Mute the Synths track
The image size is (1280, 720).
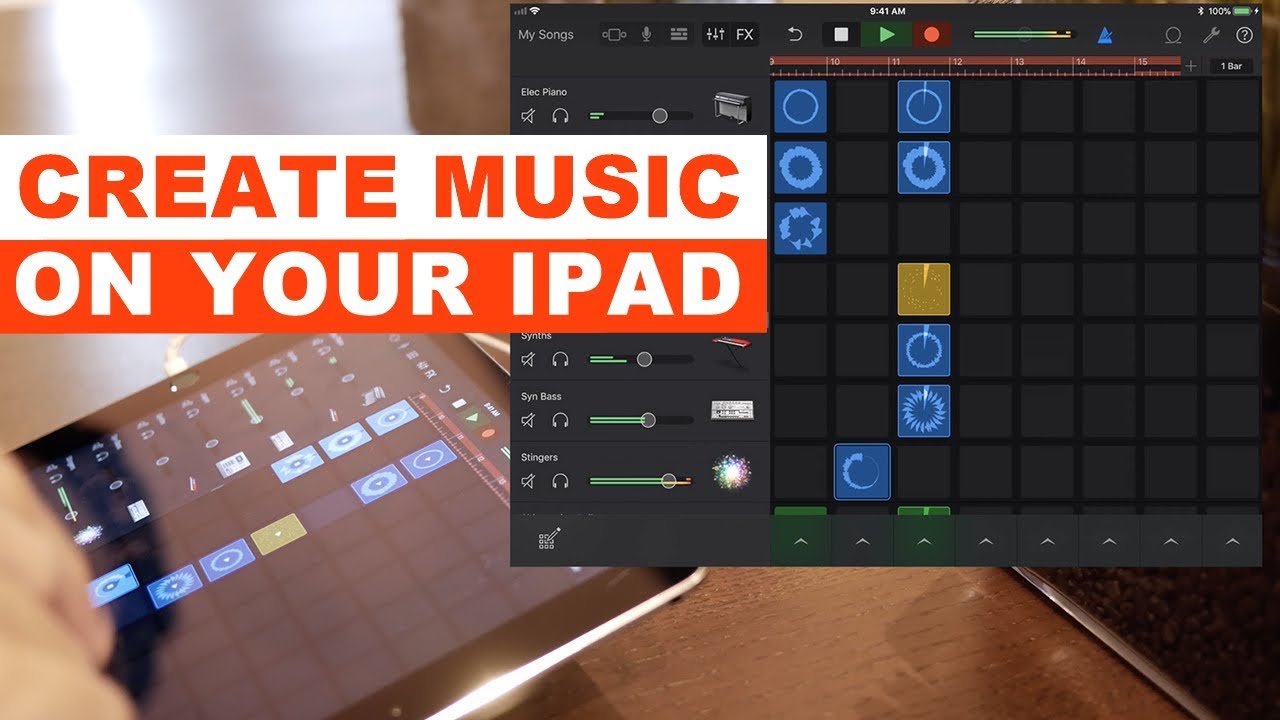point(528,359)
